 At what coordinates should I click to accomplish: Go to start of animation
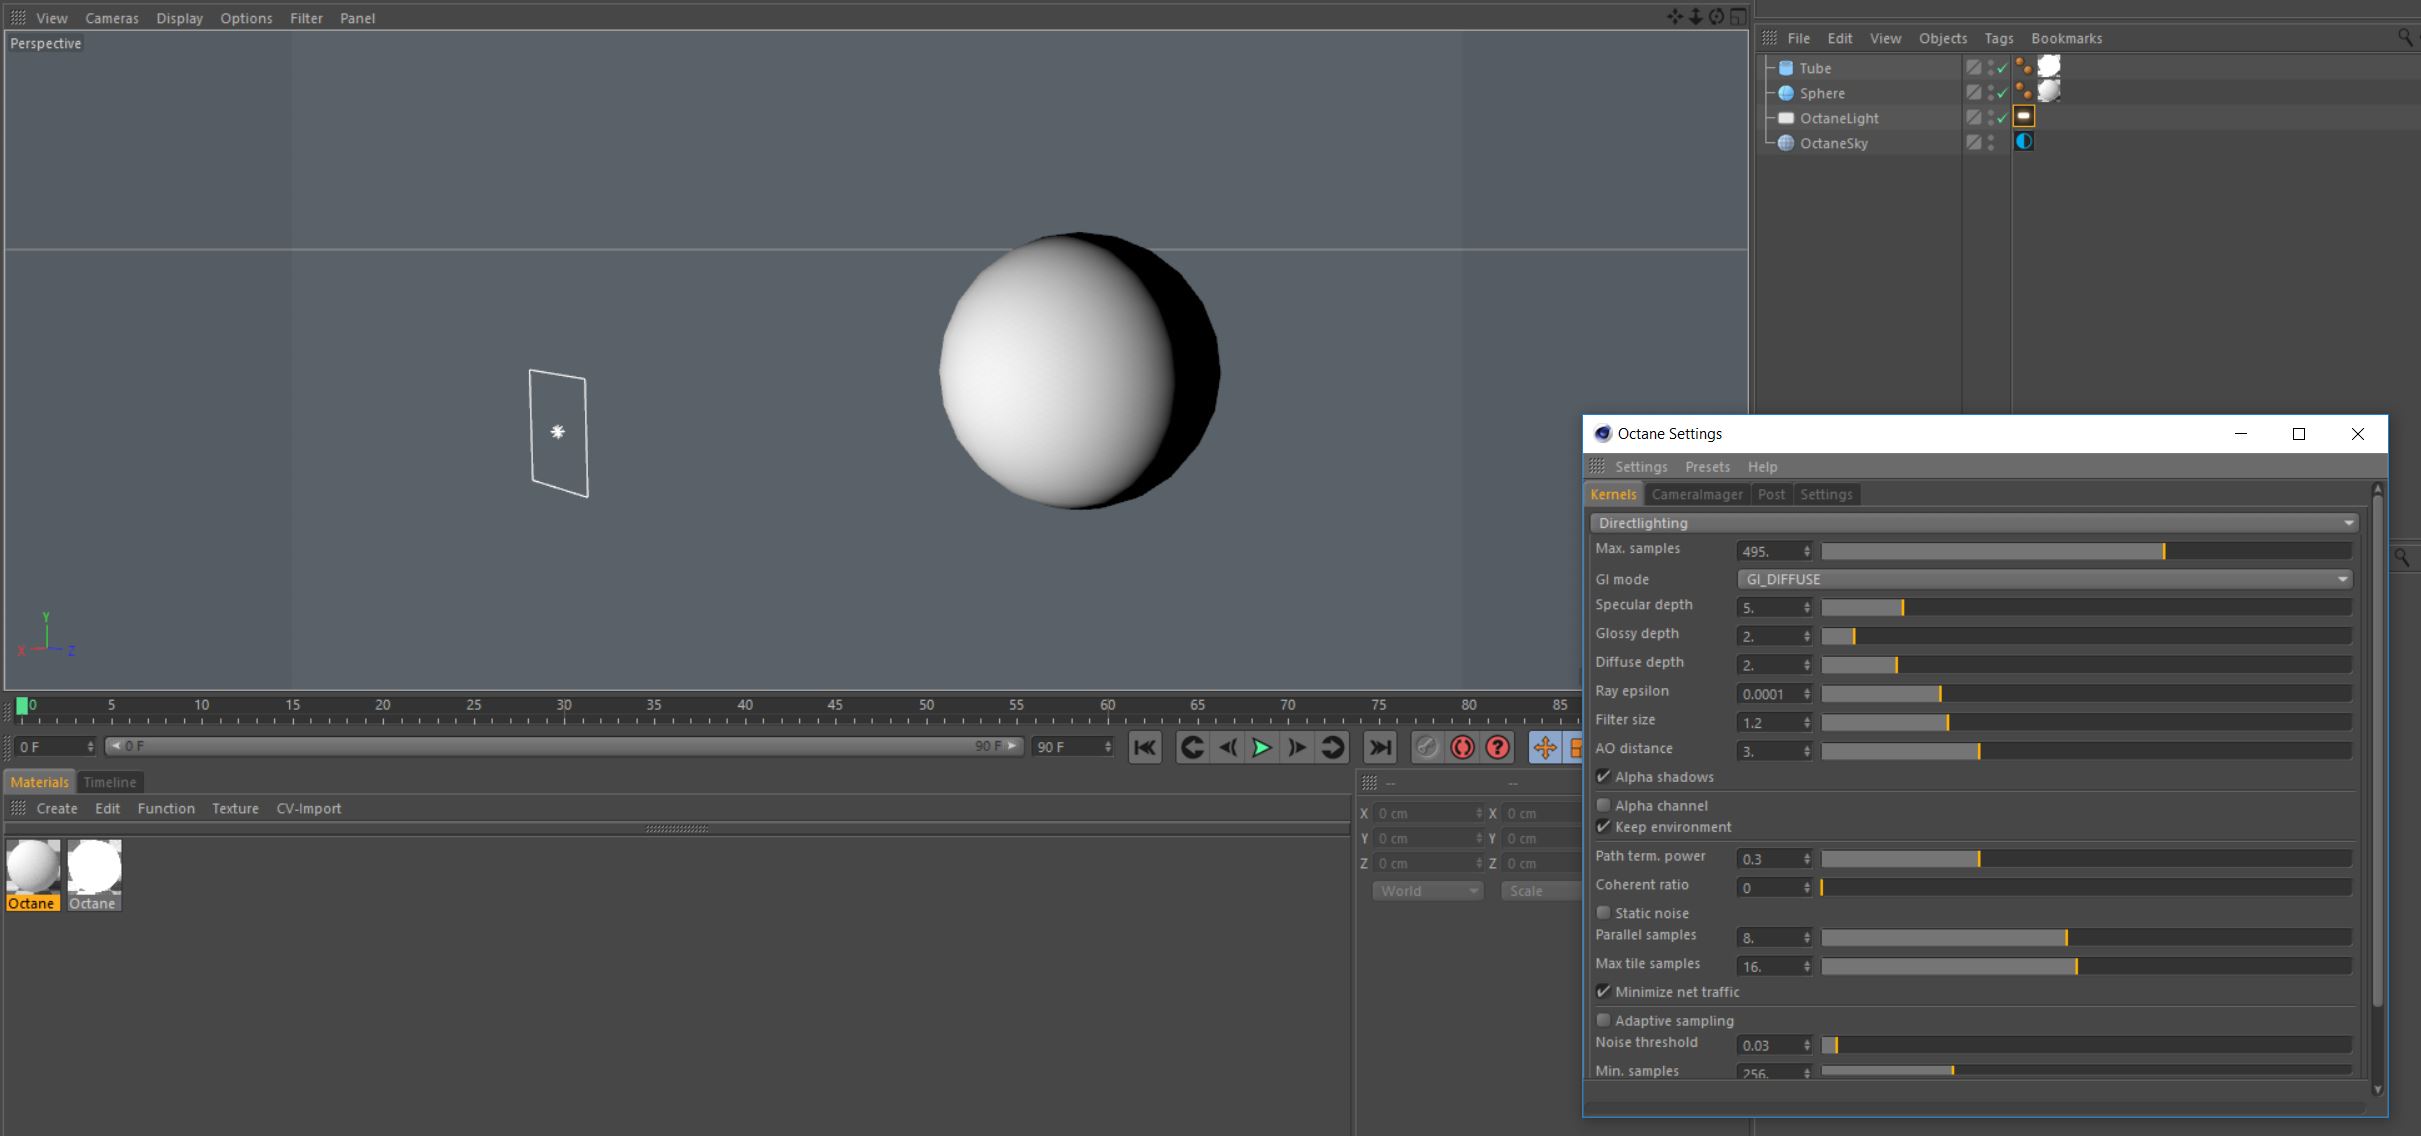point(1145,747)
